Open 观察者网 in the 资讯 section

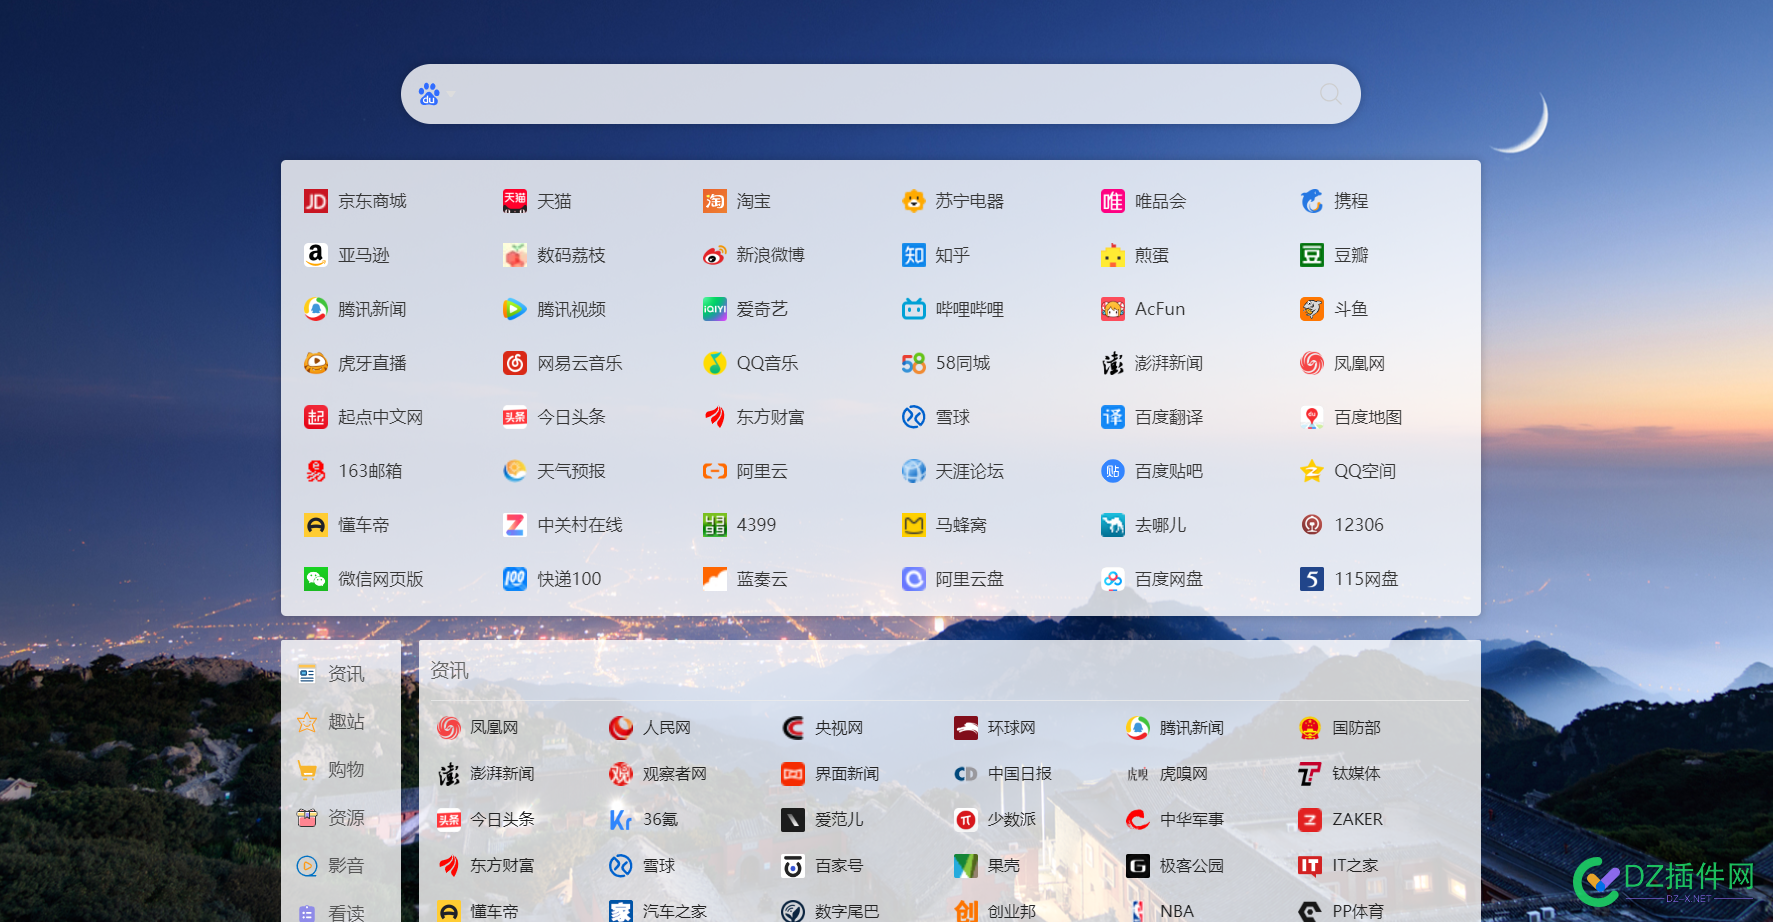[x=658, y=774]
